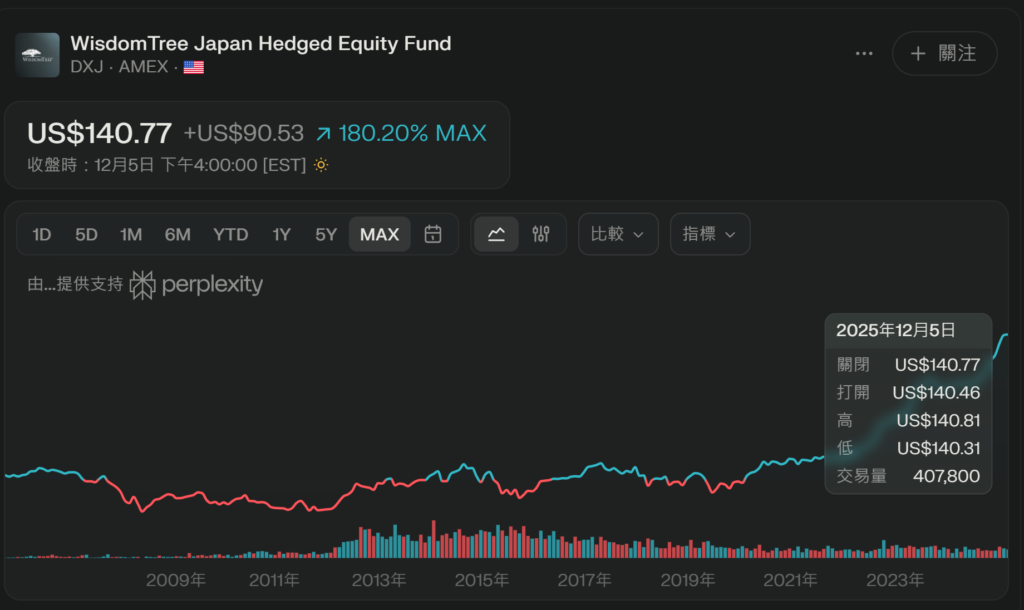Click the WisdomTree fund logo icon

[37, 55]
